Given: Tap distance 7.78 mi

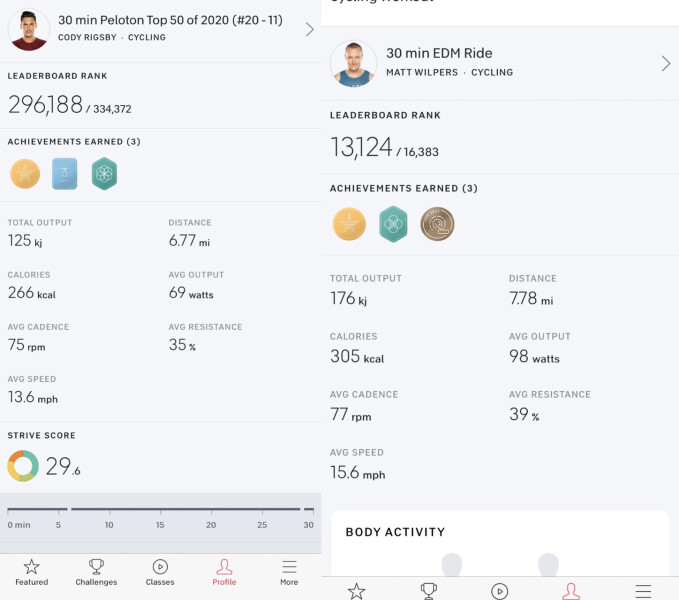Looking at the screenshot, I should click(x=531, y=298).
